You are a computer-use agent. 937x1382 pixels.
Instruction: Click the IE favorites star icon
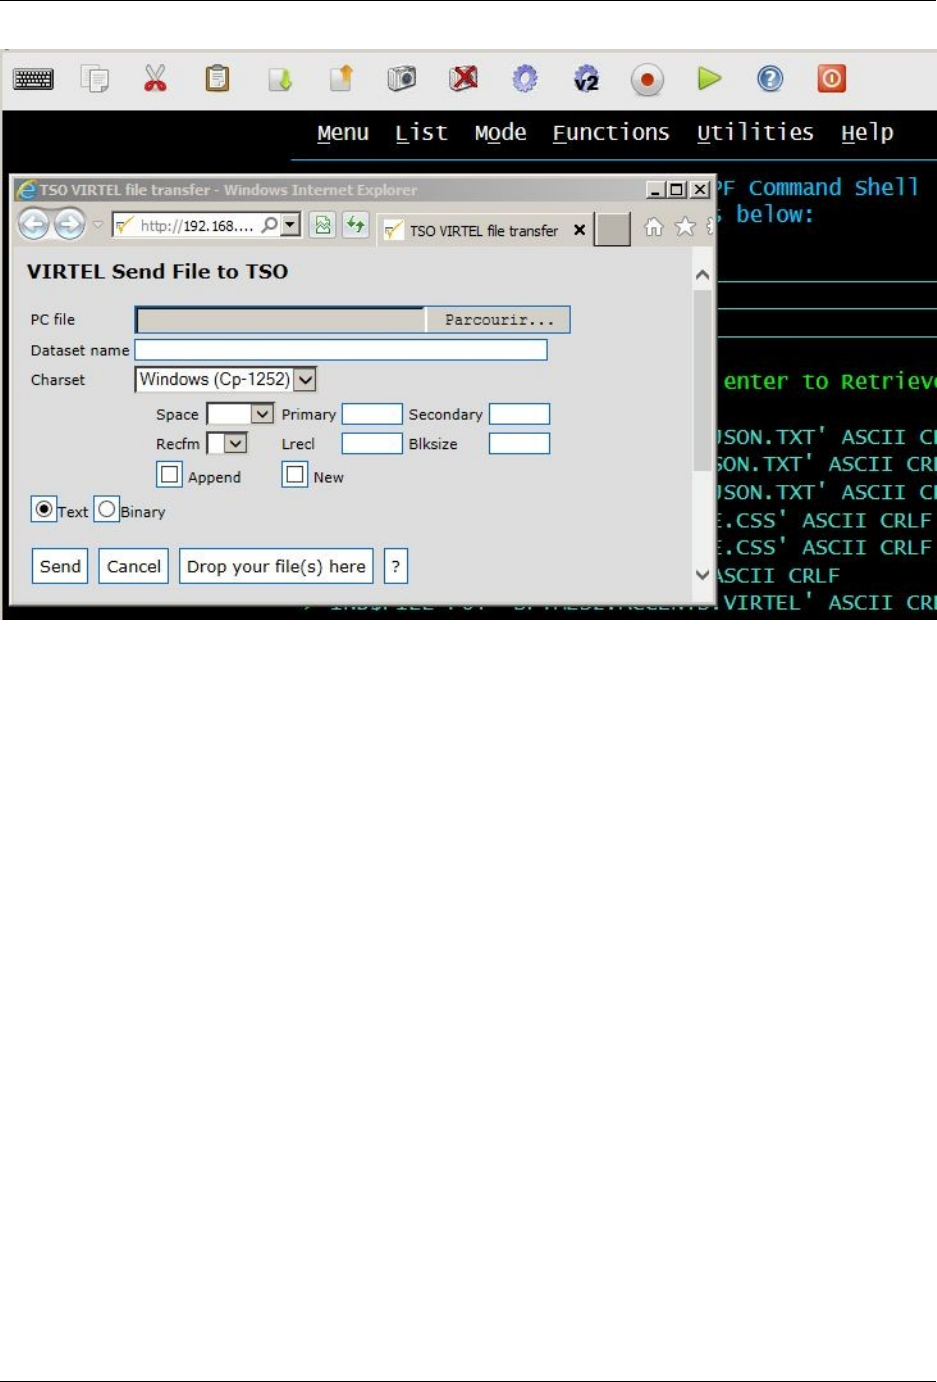coord(685,227)
